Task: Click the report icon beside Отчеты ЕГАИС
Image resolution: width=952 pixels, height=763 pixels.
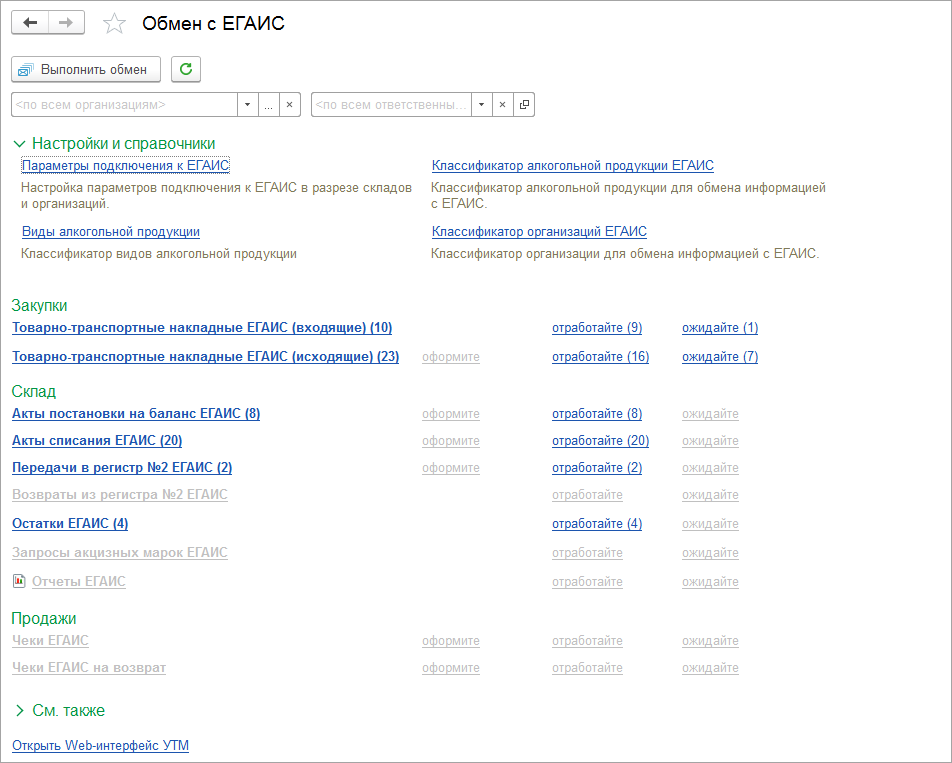Action: pyautogui.click(x=19, y=581)
